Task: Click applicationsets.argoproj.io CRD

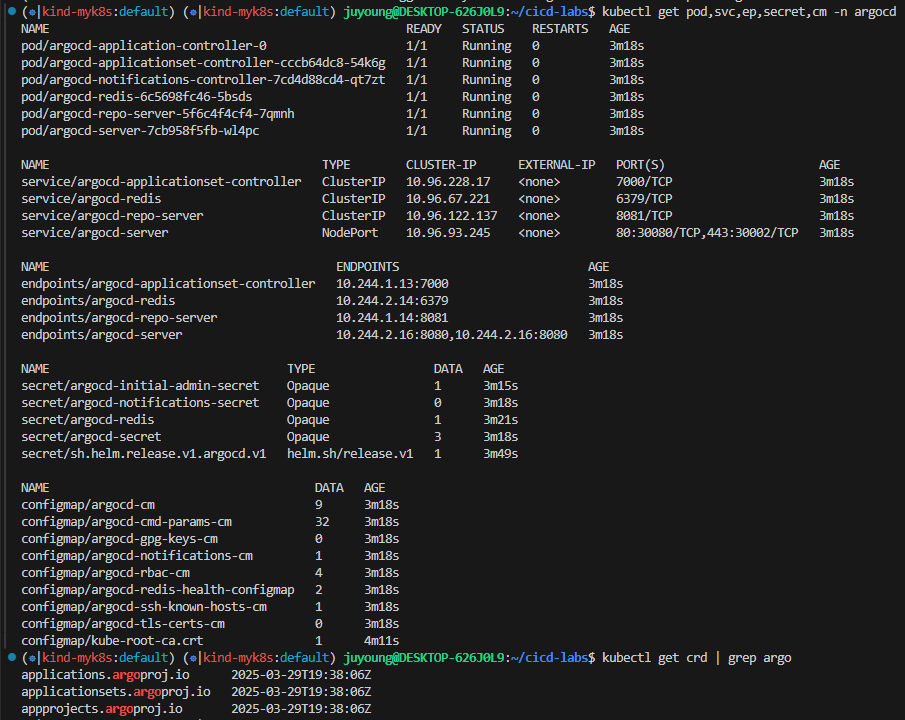Action: tap(116, 692)
